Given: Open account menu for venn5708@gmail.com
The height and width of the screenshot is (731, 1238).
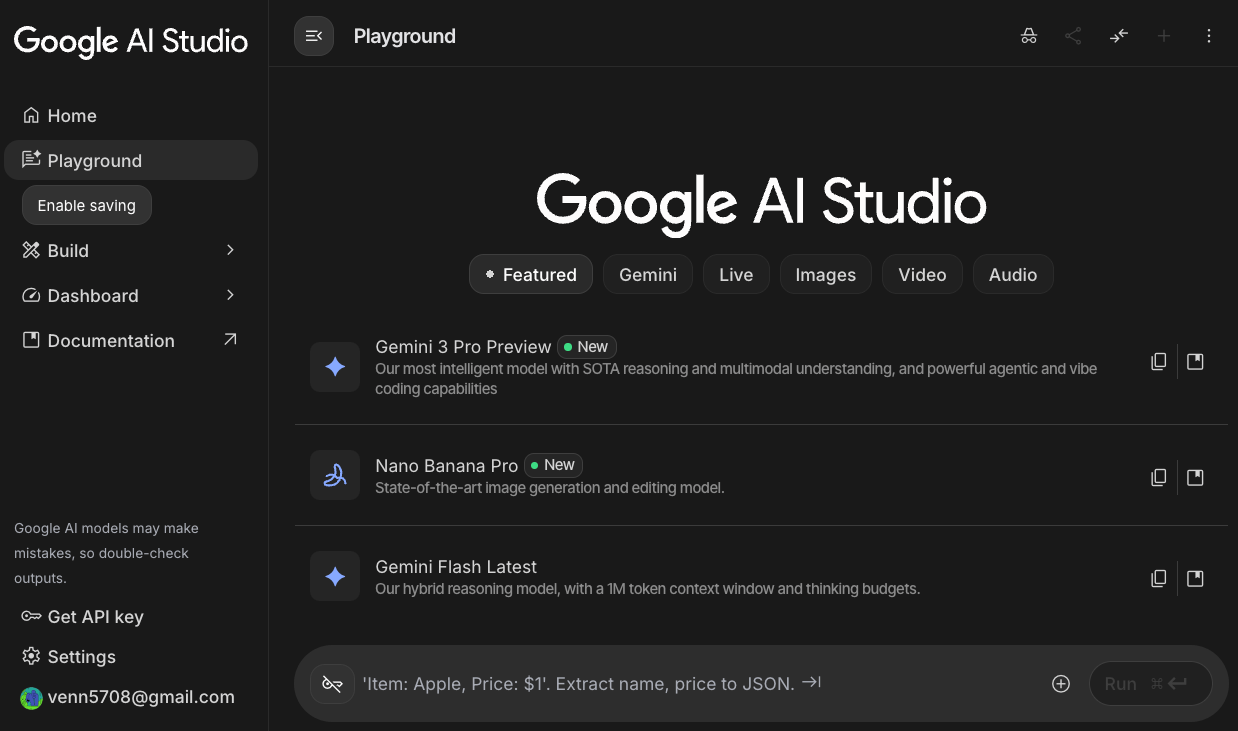Looking at the screenshot, I should 128,697.
